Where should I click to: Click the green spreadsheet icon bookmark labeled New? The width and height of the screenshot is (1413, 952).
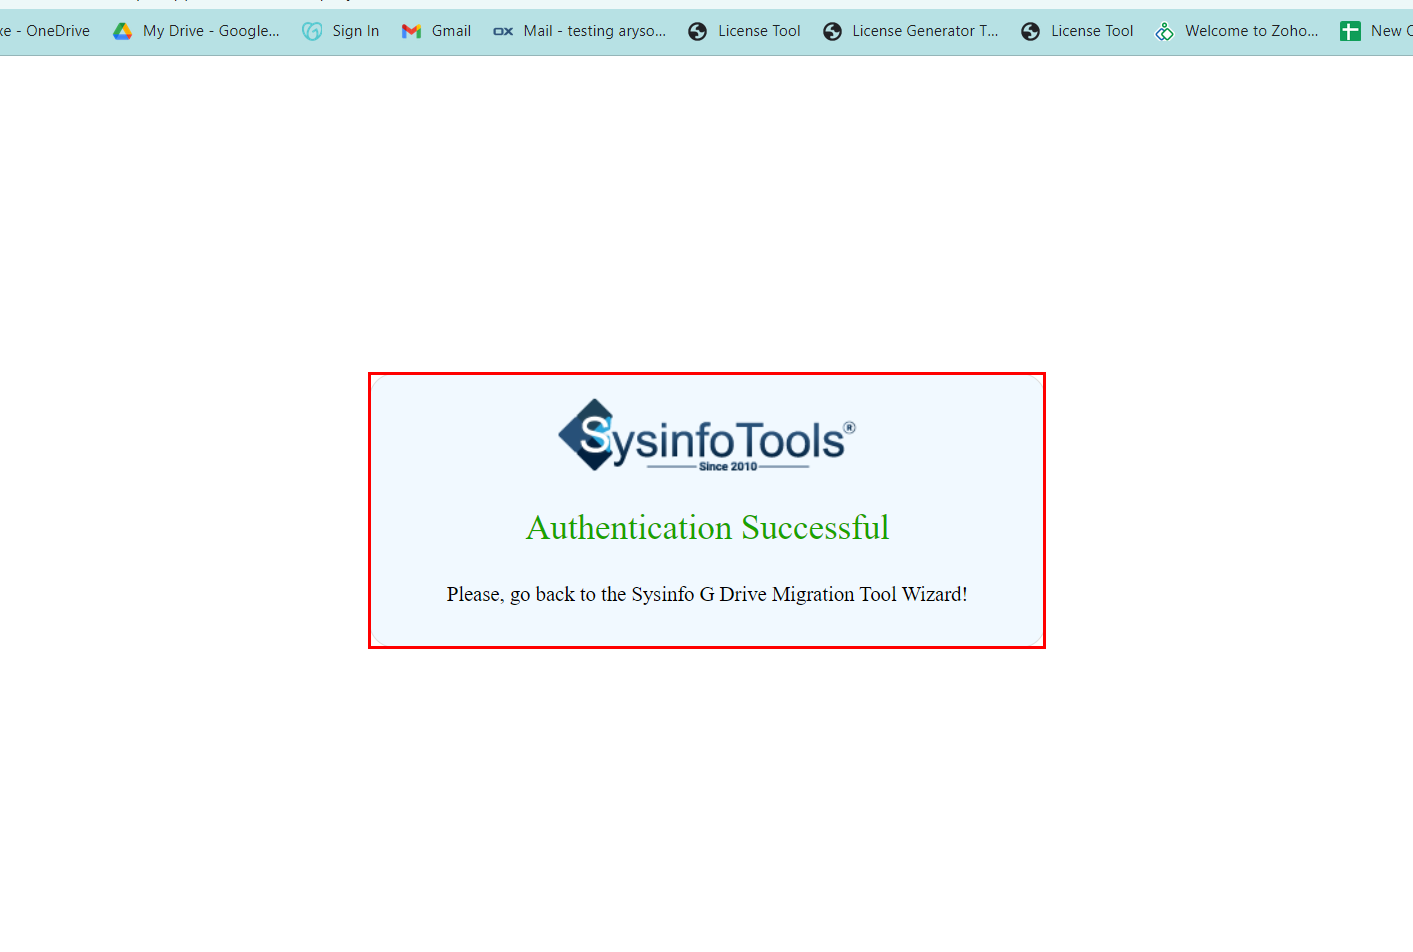pos(1350,31)
